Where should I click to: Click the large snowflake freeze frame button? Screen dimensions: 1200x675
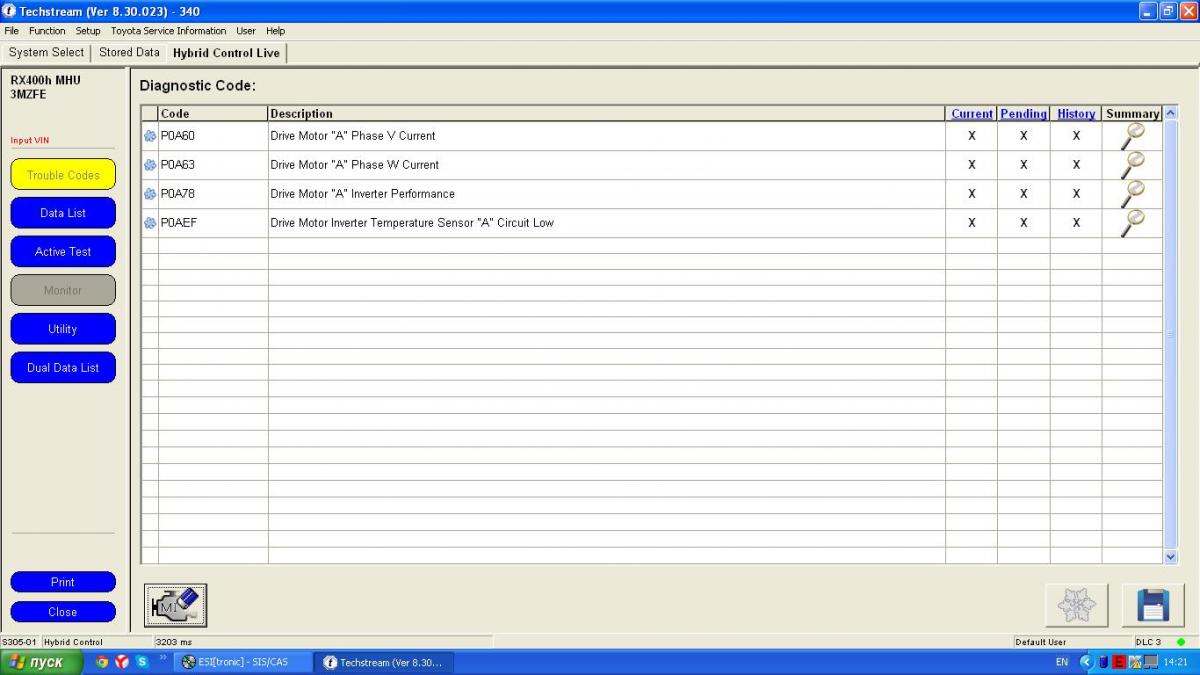1076,605
